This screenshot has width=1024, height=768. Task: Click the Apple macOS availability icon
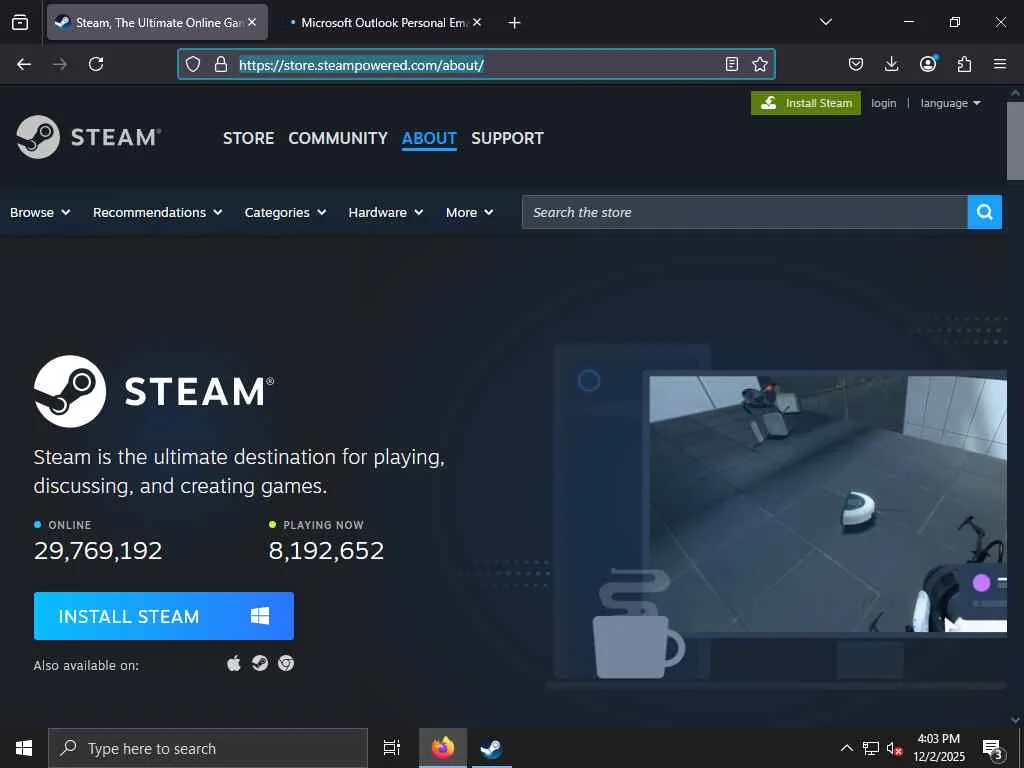pyautogui.click(x=234, y=664)
